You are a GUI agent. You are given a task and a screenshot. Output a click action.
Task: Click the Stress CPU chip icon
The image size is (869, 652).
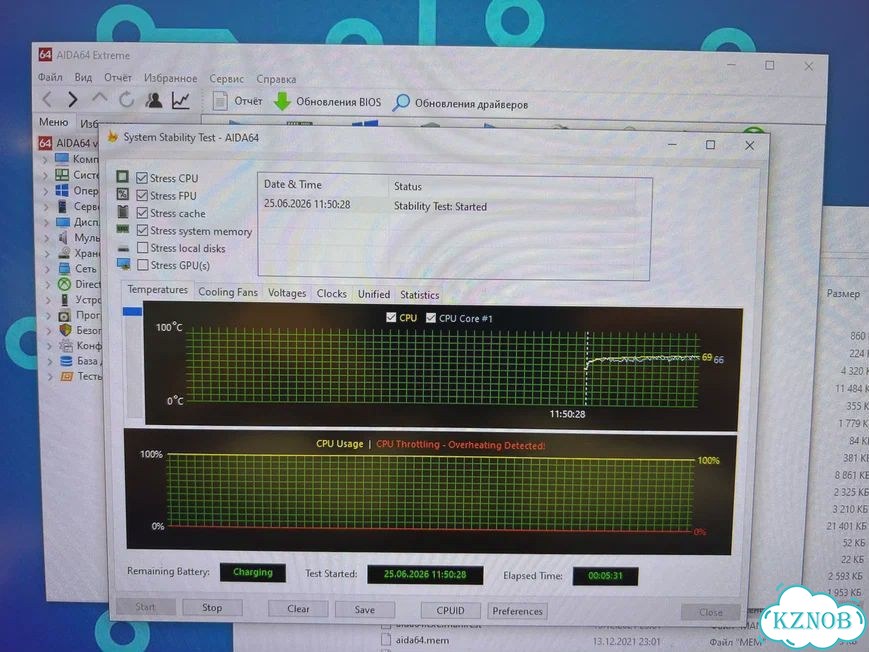pyautogui.click(x=122, y=177)
